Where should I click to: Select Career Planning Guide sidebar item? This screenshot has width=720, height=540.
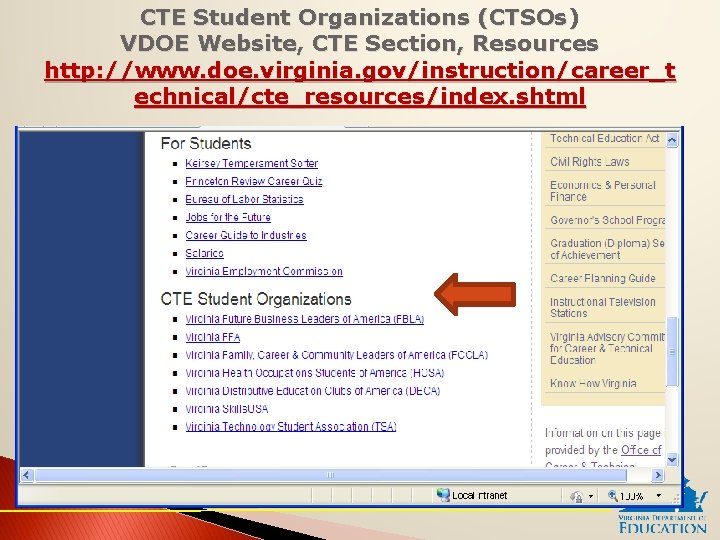[x=602, y=278]
